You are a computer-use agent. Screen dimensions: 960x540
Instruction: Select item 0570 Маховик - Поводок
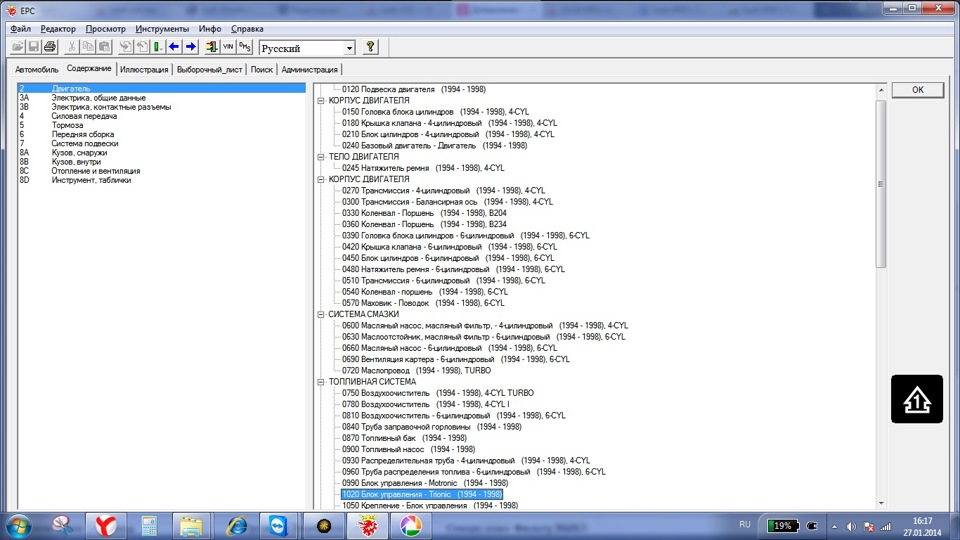(423, 303)
